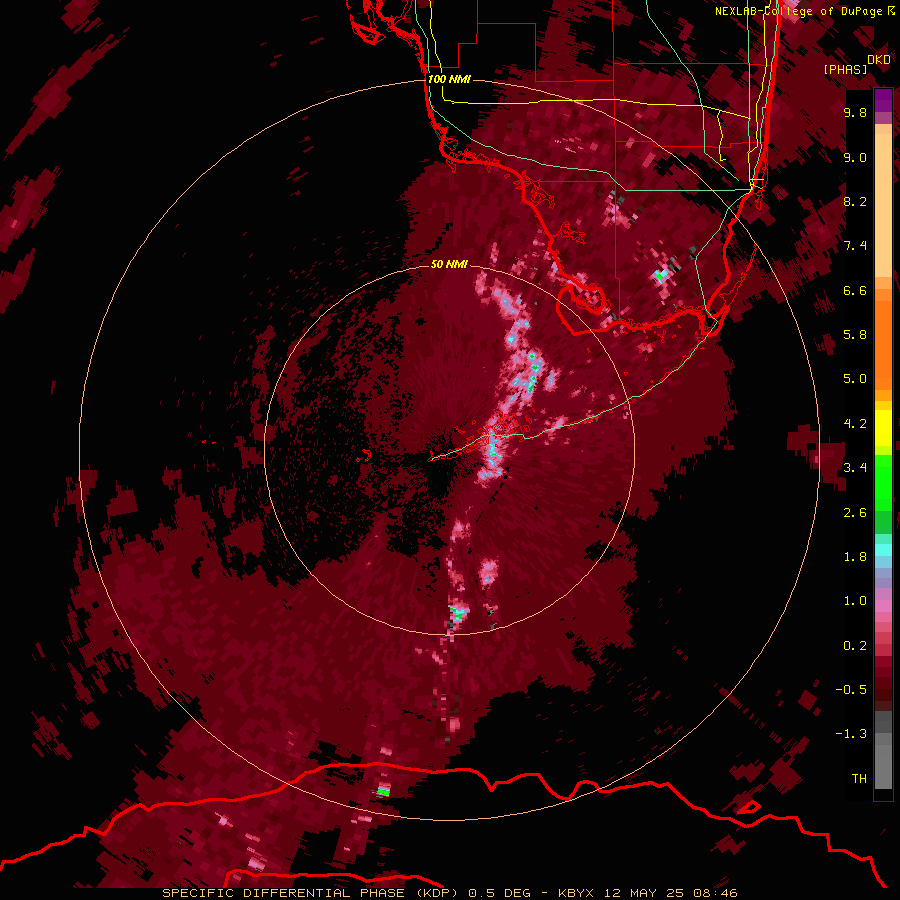
Task: Click the 8.2 color scale label
Action: point(855,201)
